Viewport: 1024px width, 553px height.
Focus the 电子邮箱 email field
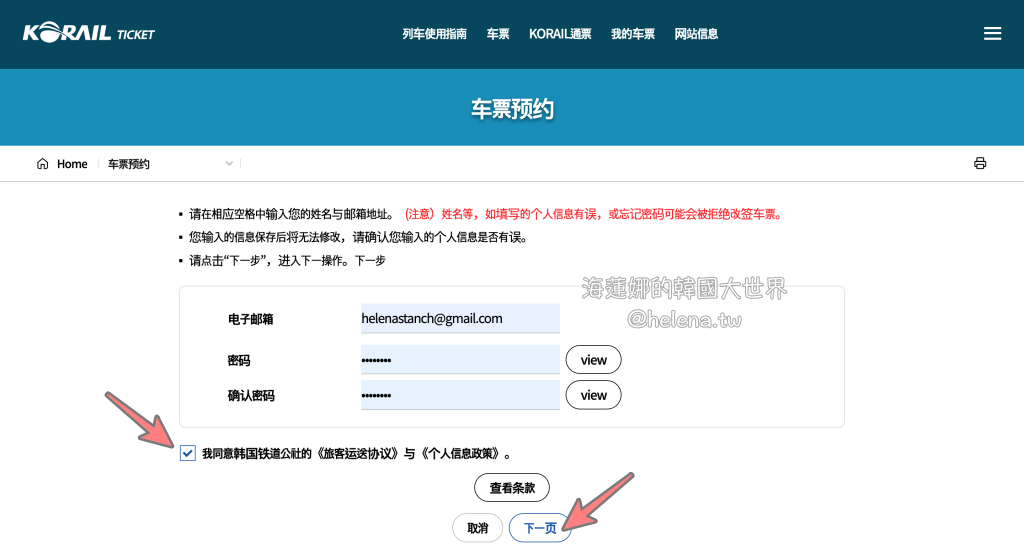pyautogui.click(x=460, y=318)
